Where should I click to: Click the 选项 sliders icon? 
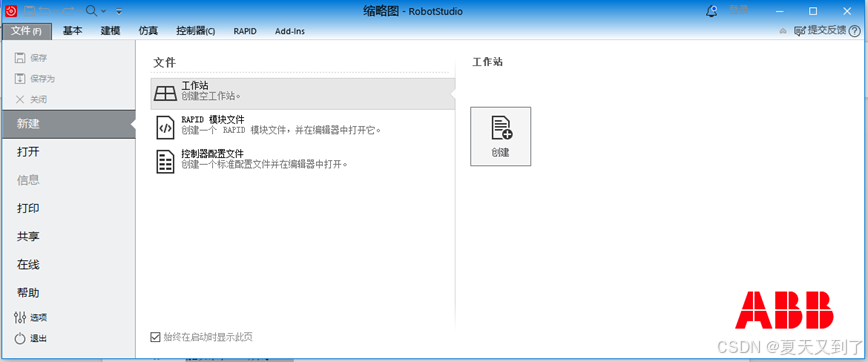tap(20, 317)
